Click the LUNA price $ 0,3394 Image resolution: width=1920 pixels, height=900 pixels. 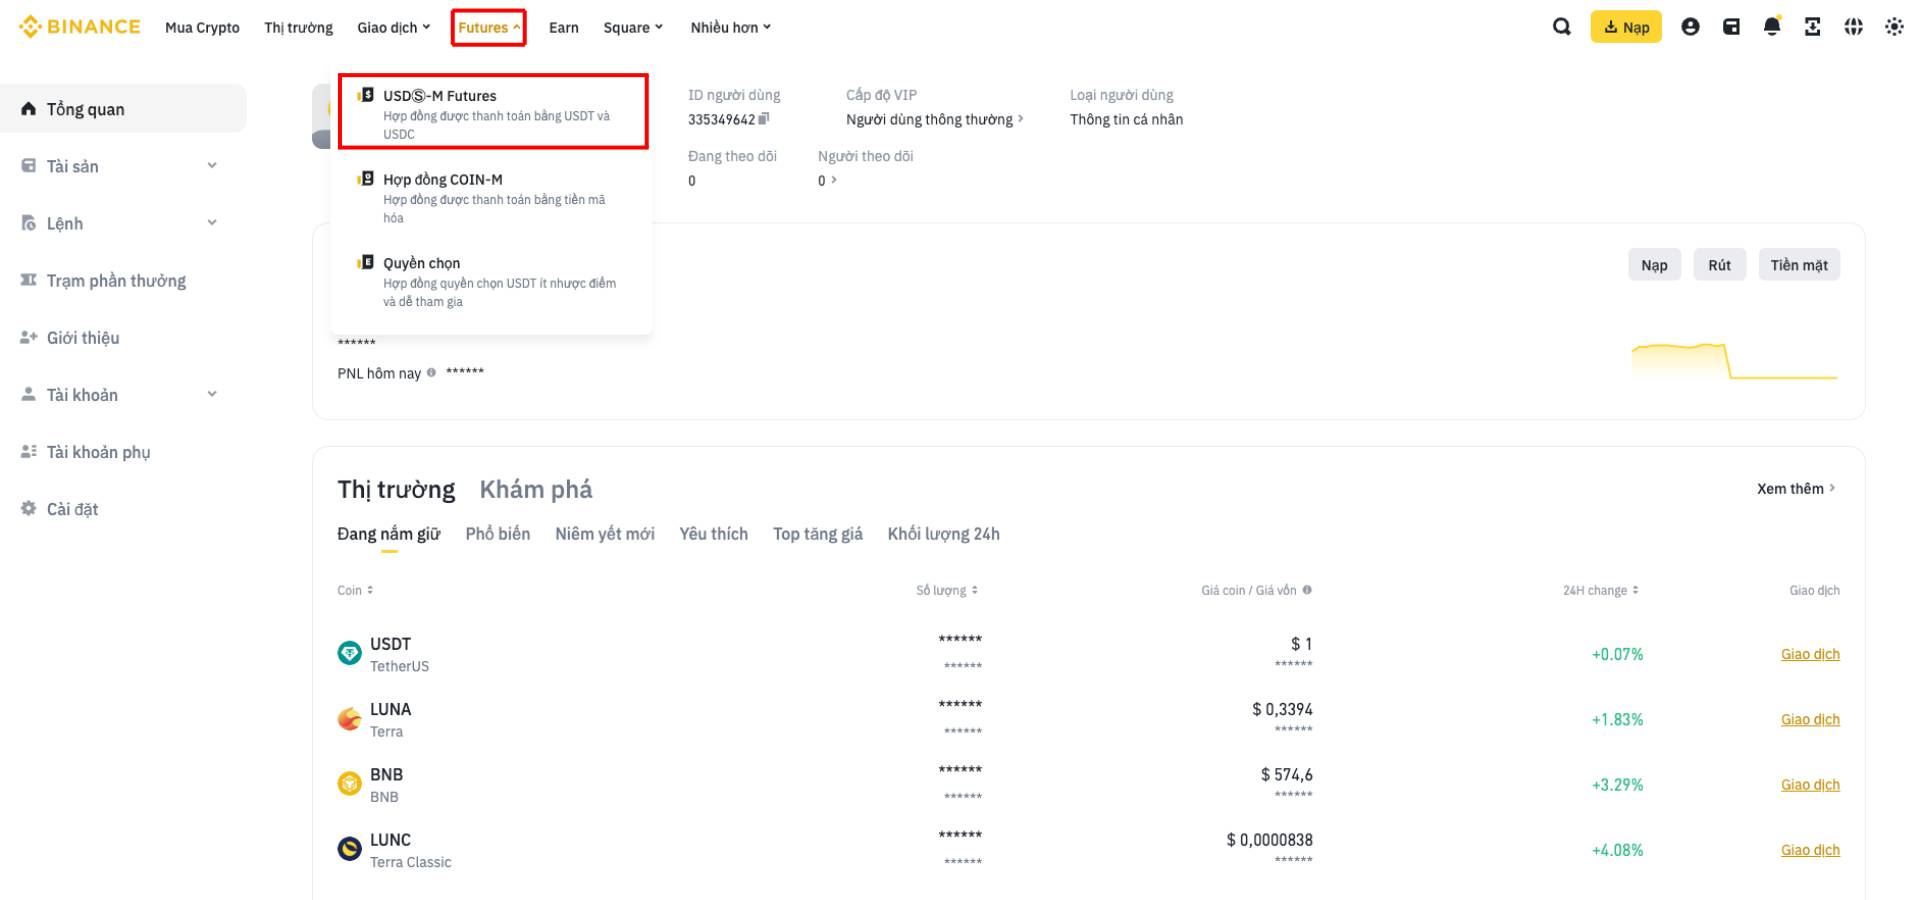pyautogui.click(x=1282, y=709)
